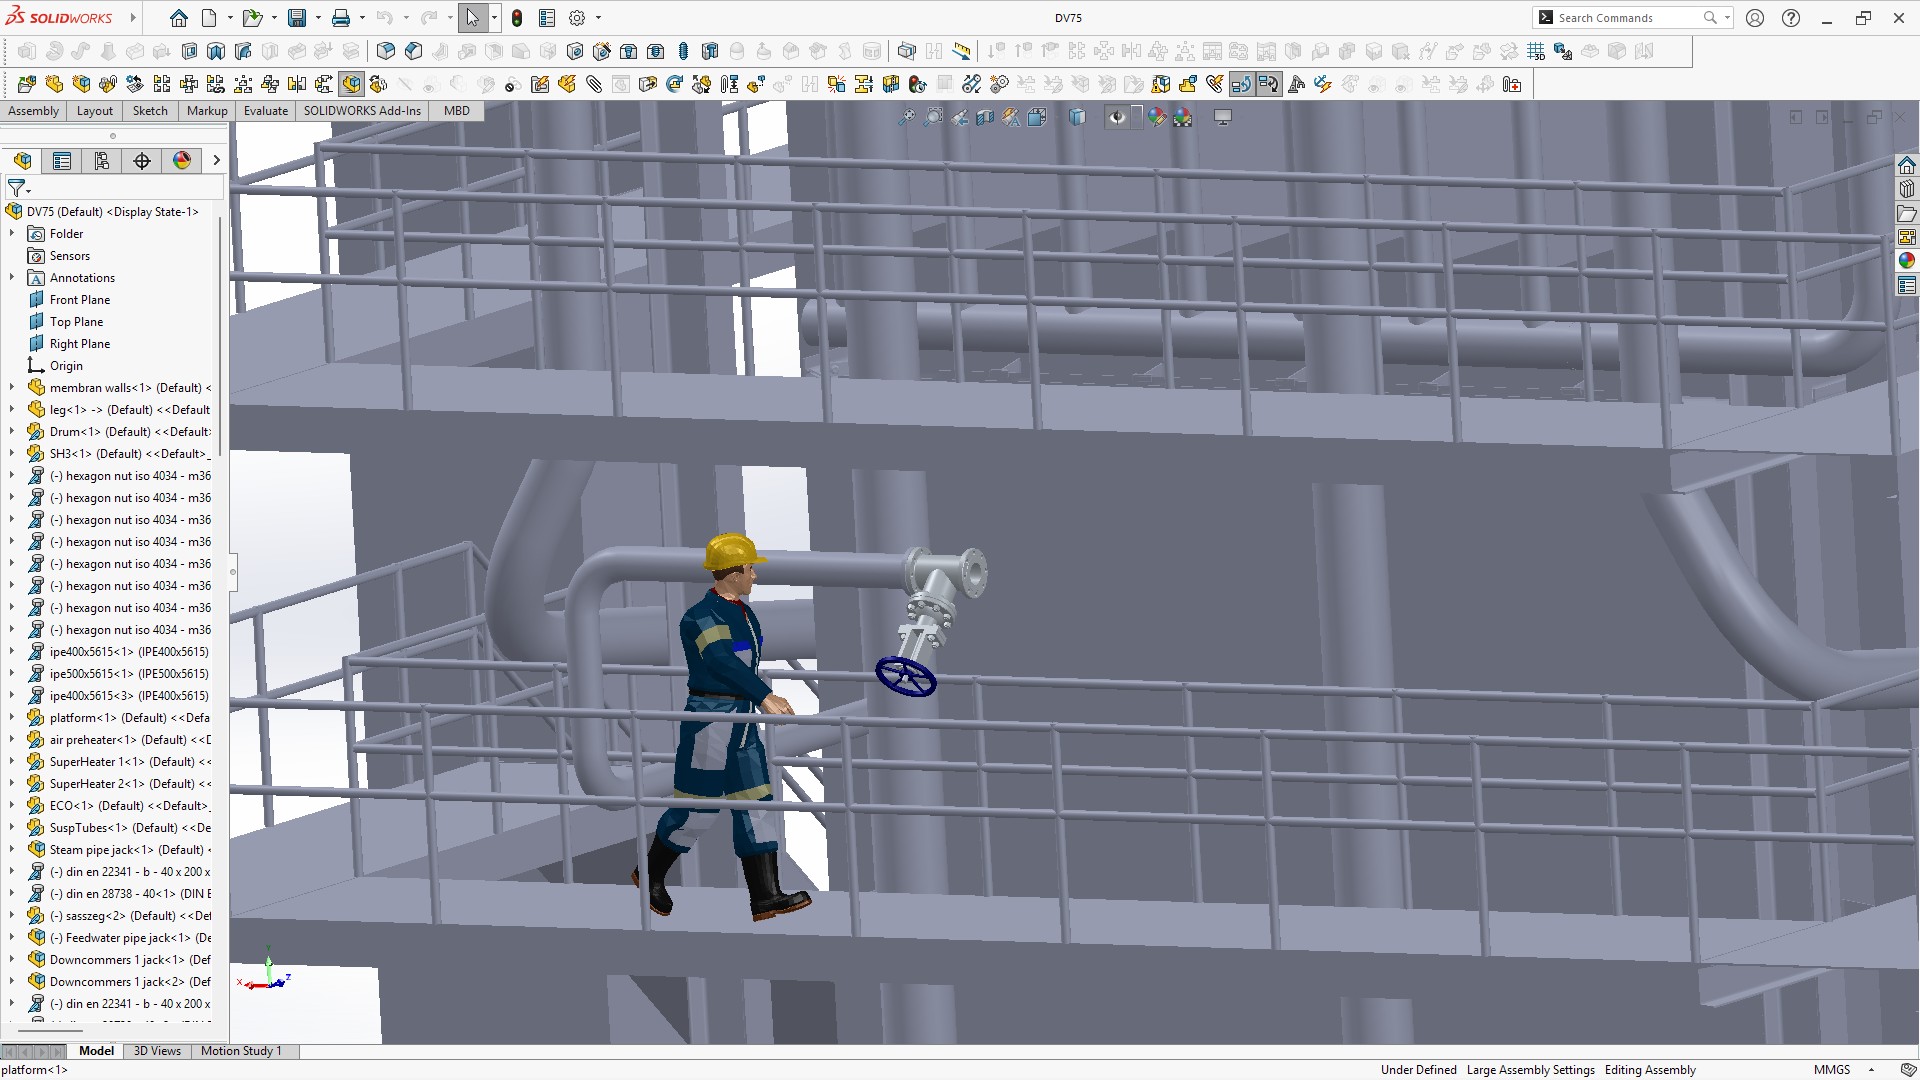This screenshot has height=1080, width=1920.
Task: Click the Search Commands input field
Action: pyautogui.click(x=1629, y=18)
